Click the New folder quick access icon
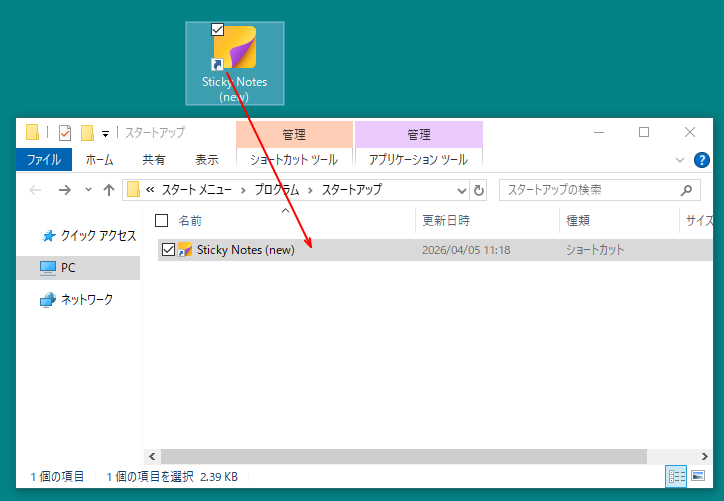The height and width of the screenshot is (501, 724). click(x=87, y=133)
